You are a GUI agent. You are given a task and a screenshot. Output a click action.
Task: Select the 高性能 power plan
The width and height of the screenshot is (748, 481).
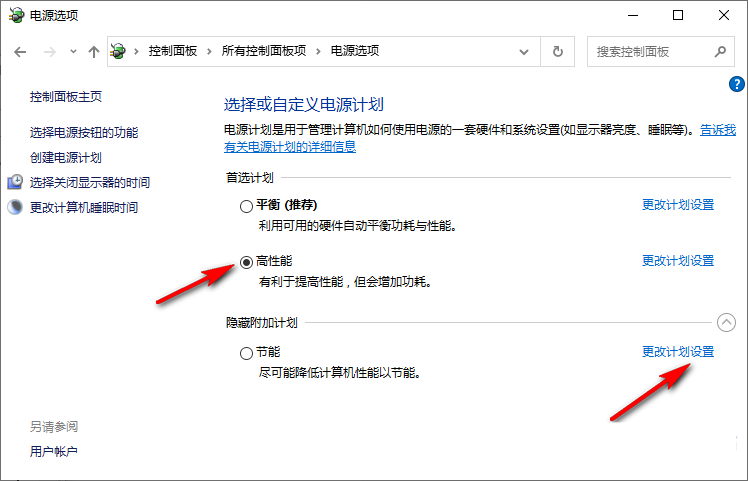247,262
